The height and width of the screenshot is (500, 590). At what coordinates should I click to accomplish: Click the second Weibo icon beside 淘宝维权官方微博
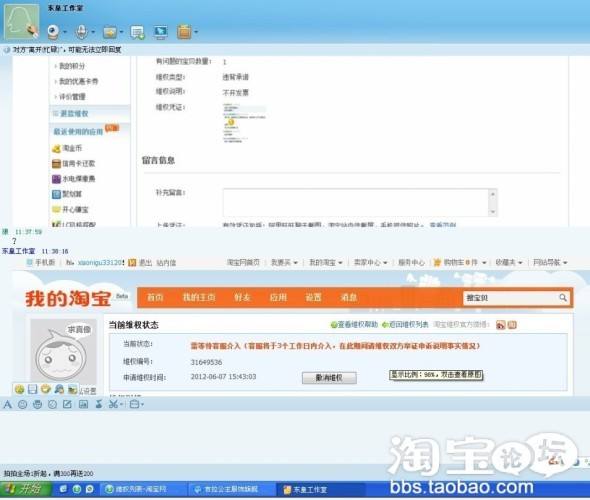[x=512, y=325]
